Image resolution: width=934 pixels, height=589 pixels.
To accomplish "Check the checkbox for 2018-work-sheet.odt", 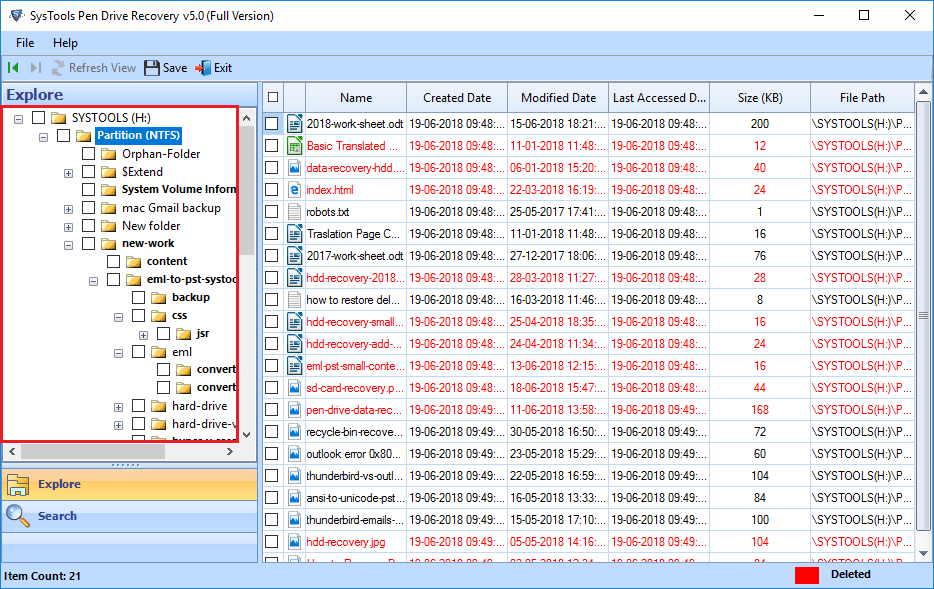I will (272, 123).
